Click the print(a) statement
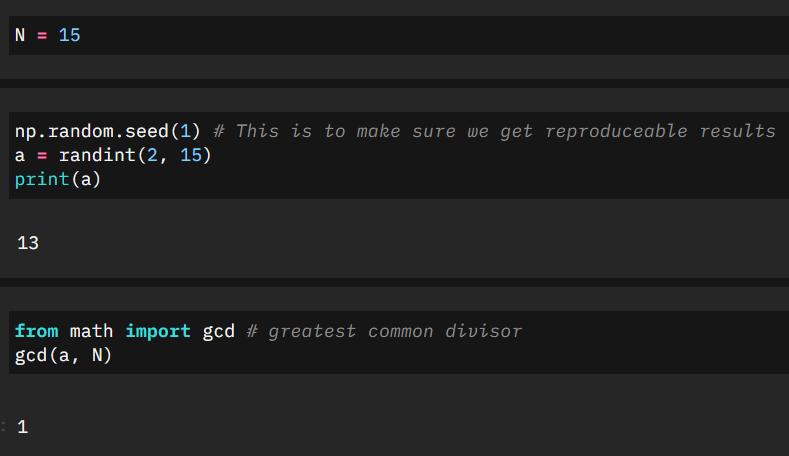 point(58,179)
